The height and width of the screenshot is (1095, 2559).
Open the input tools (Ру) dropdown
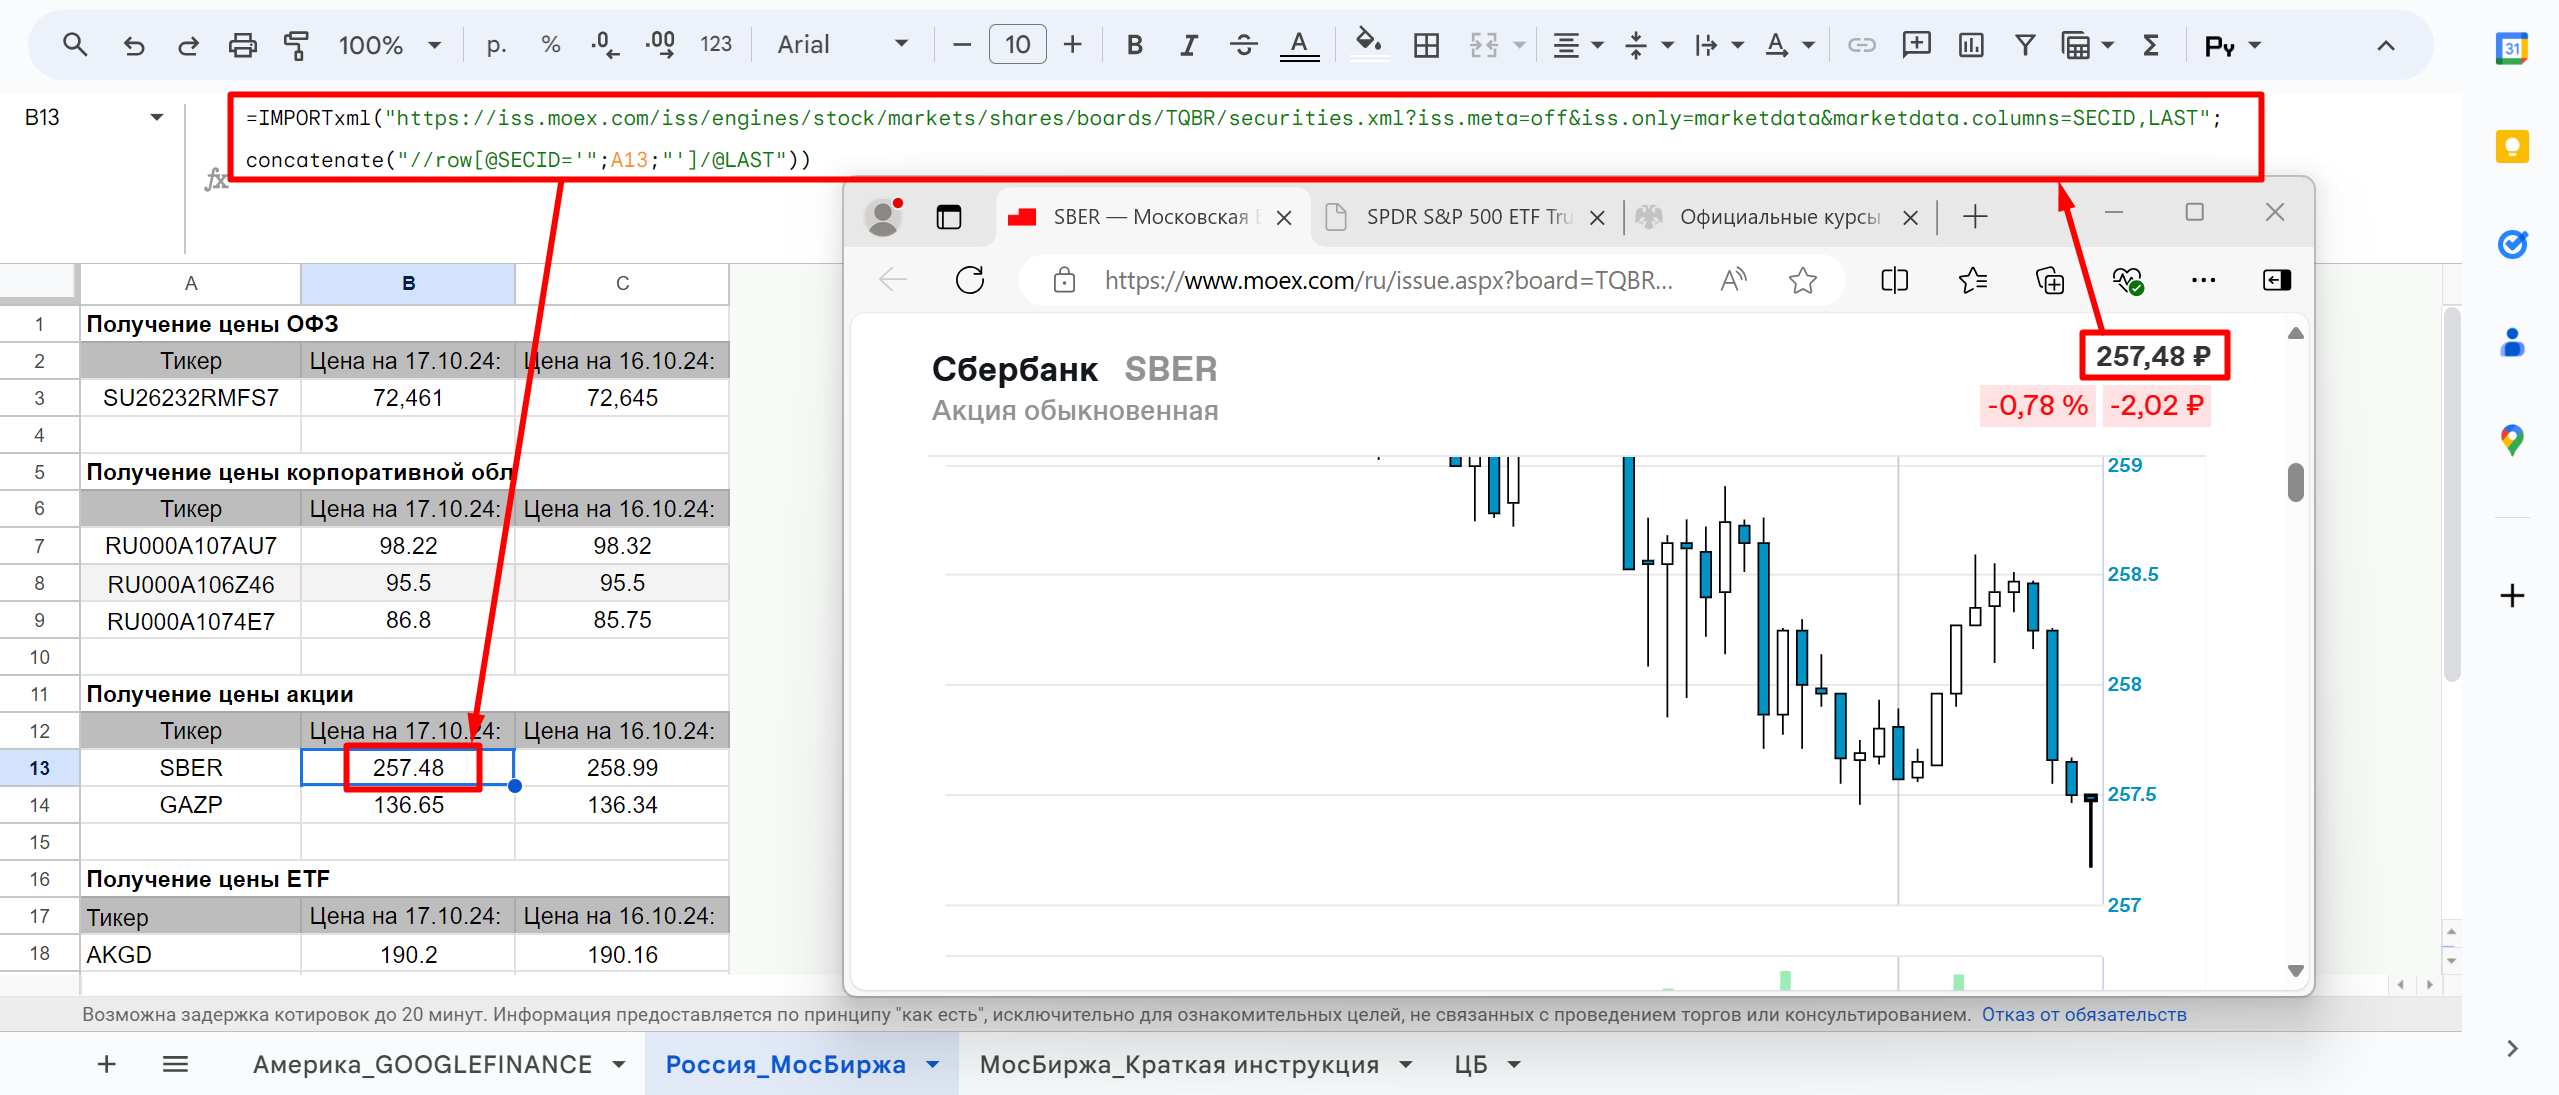pos(2232,45)
